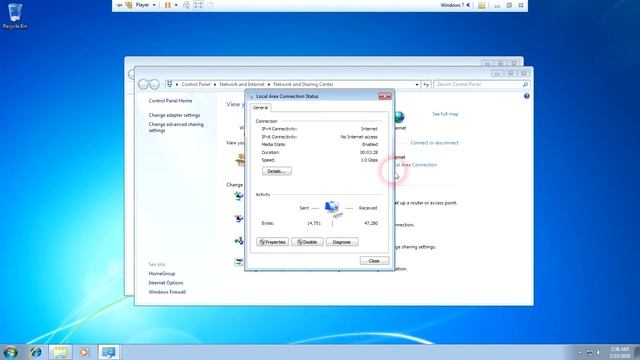Enter full screen mode in VMware Player

pyautogui.click(x=198, y=5)
